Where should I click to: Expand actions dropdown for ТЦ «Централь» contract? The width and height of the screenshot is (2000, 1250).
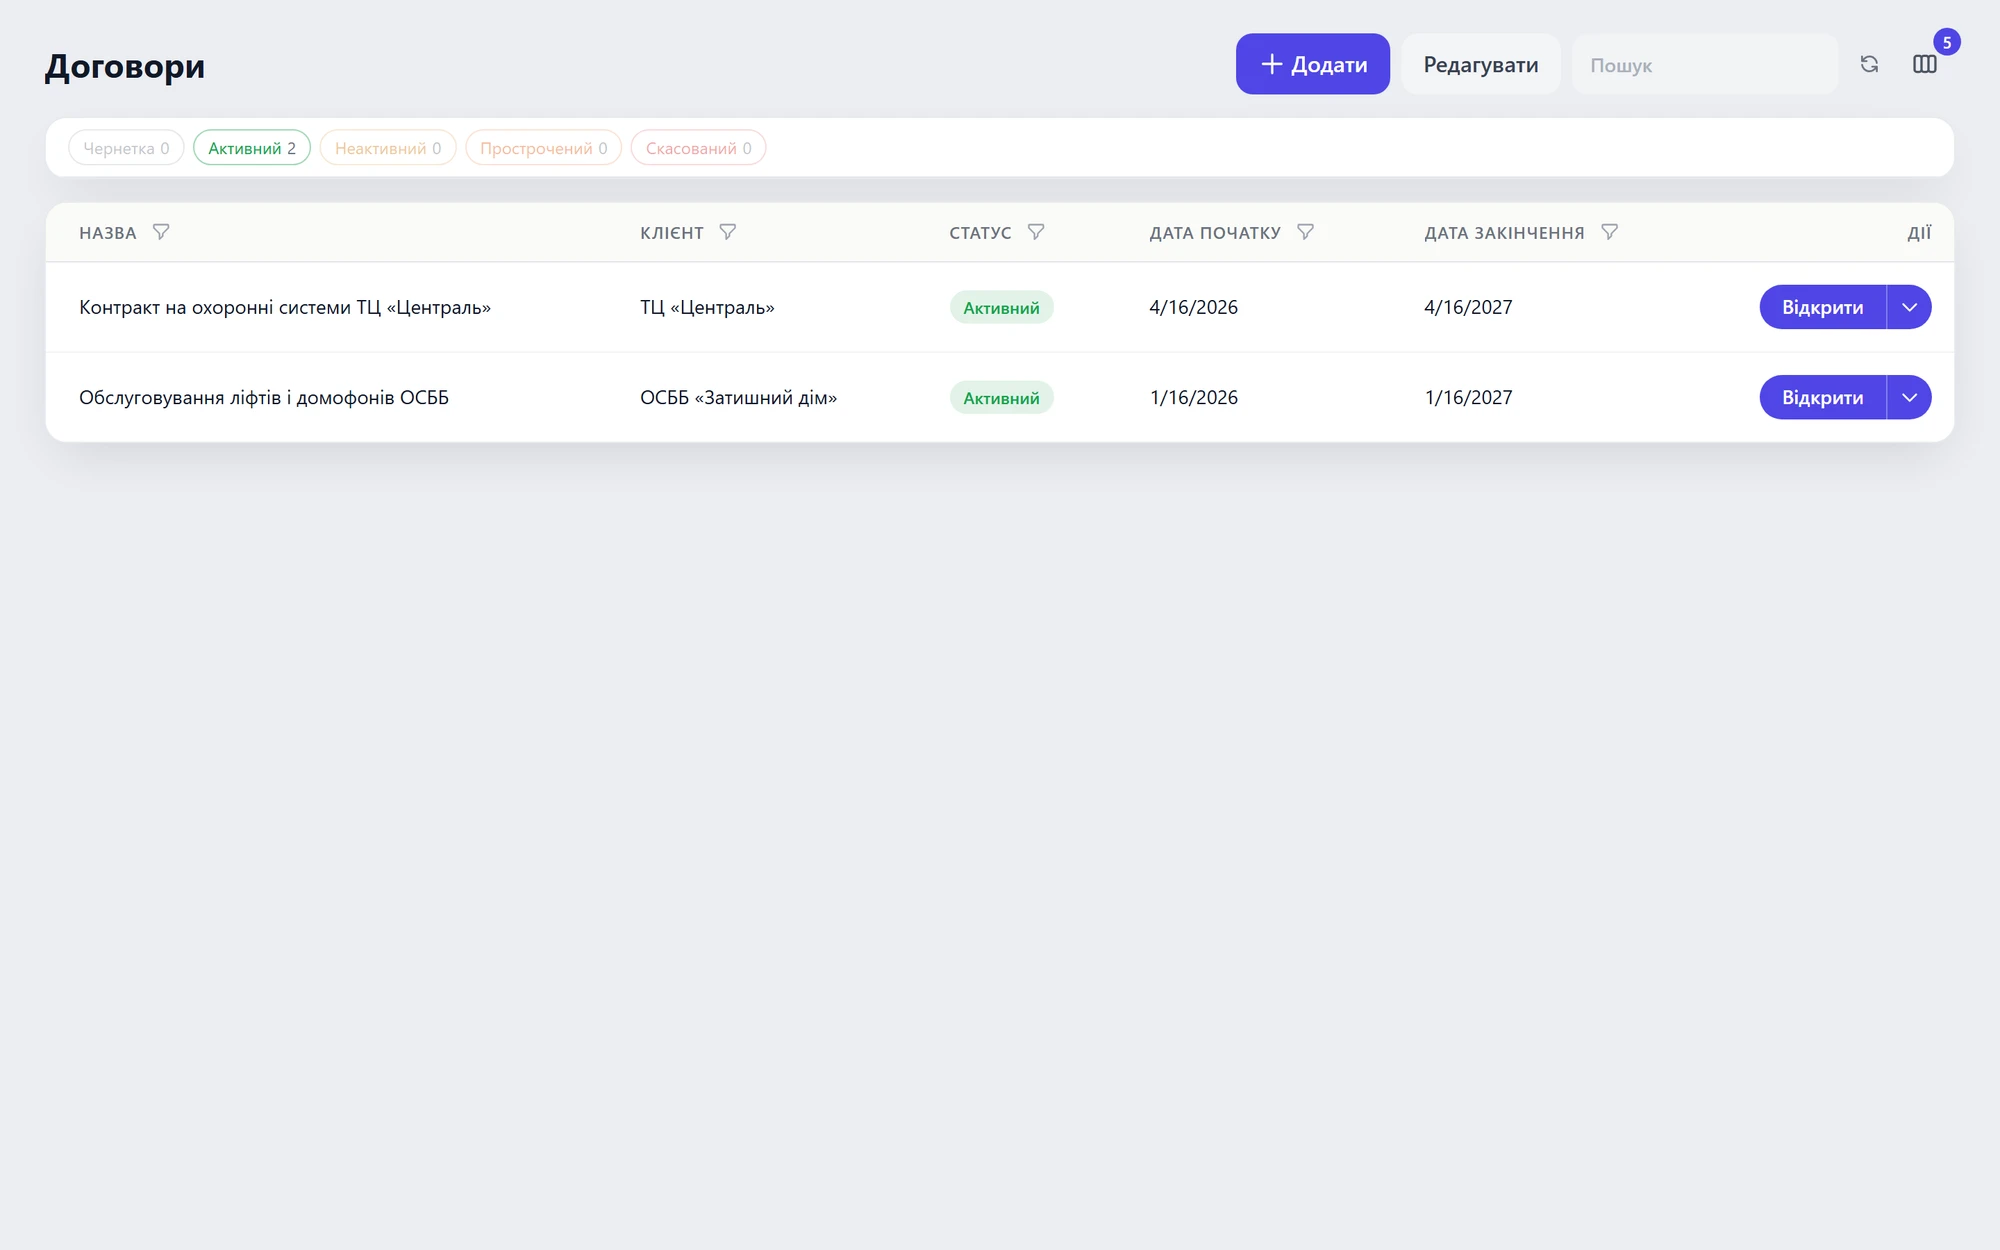coord(1909,307)
